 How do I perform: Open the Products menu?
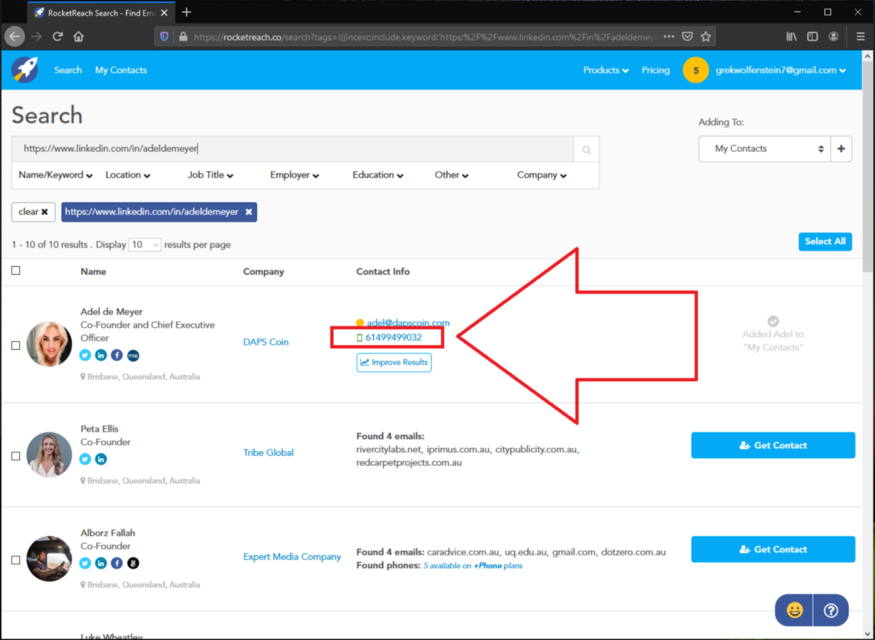[x=606, y=70]
